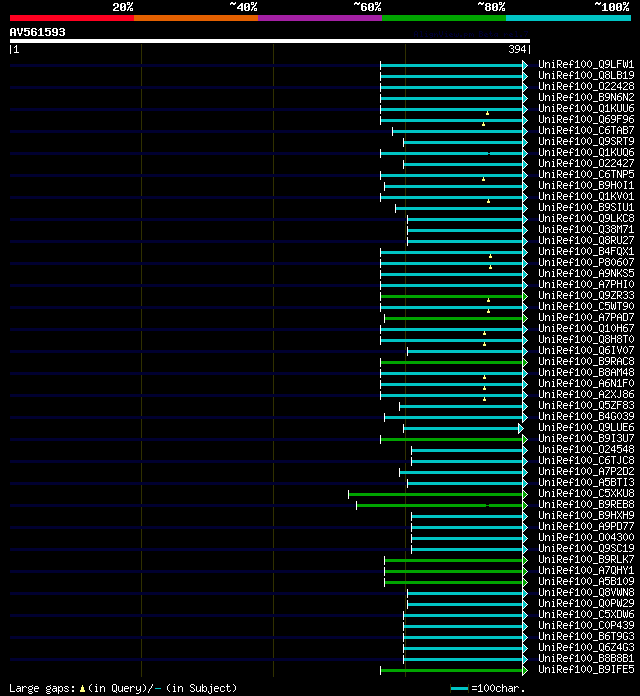This screenshot has width=640, height=696.
Task: Select label UniRef100_Q9SRT9
Action: click(x=586, y=142)
